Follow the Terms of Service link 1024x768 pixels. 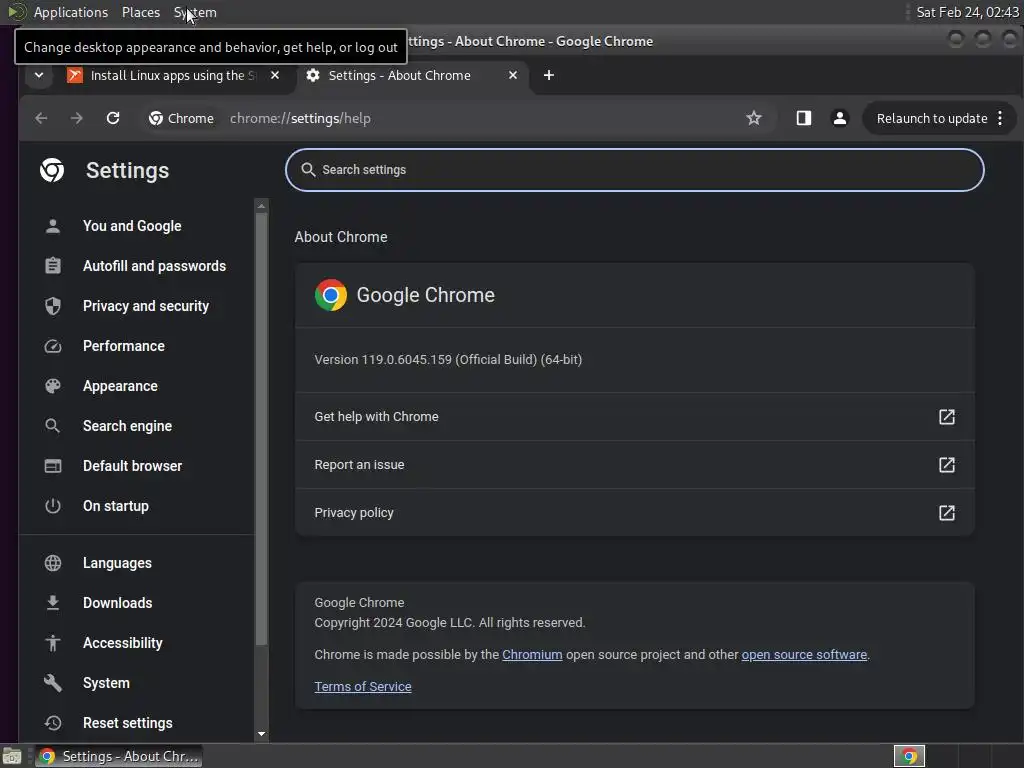362,686
